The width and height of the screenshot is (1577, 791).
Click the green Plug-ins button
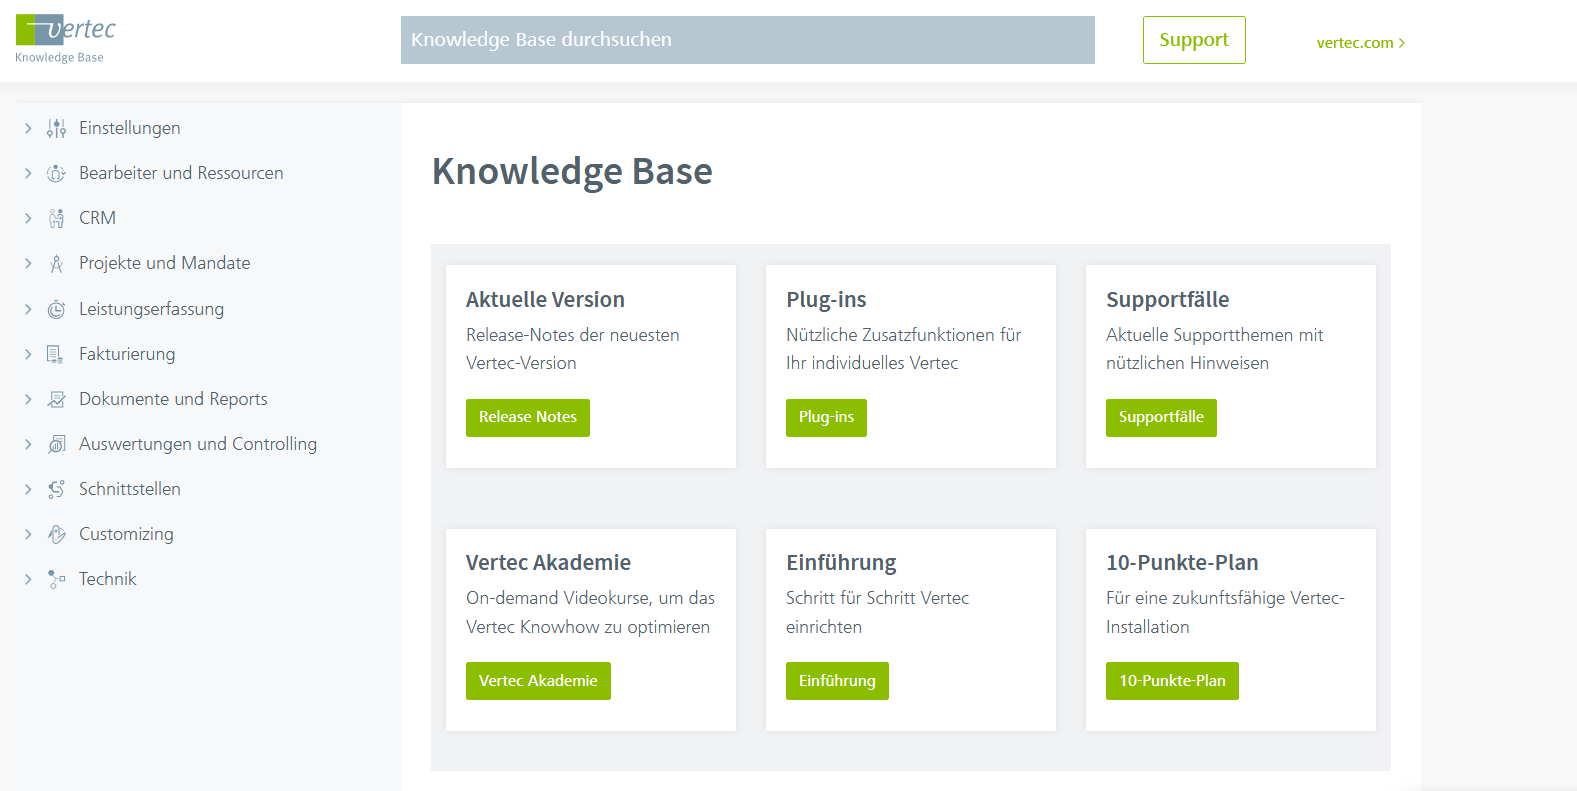(x=826, y=417)
